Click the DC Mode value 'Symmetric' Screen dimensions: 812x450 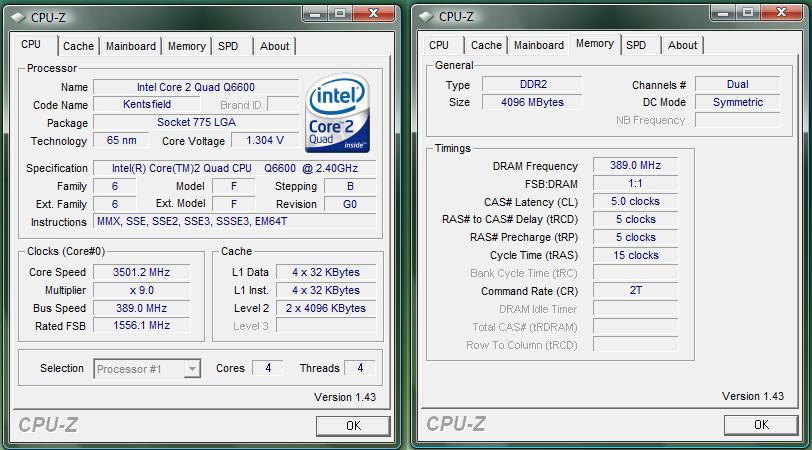coord(737,102)
